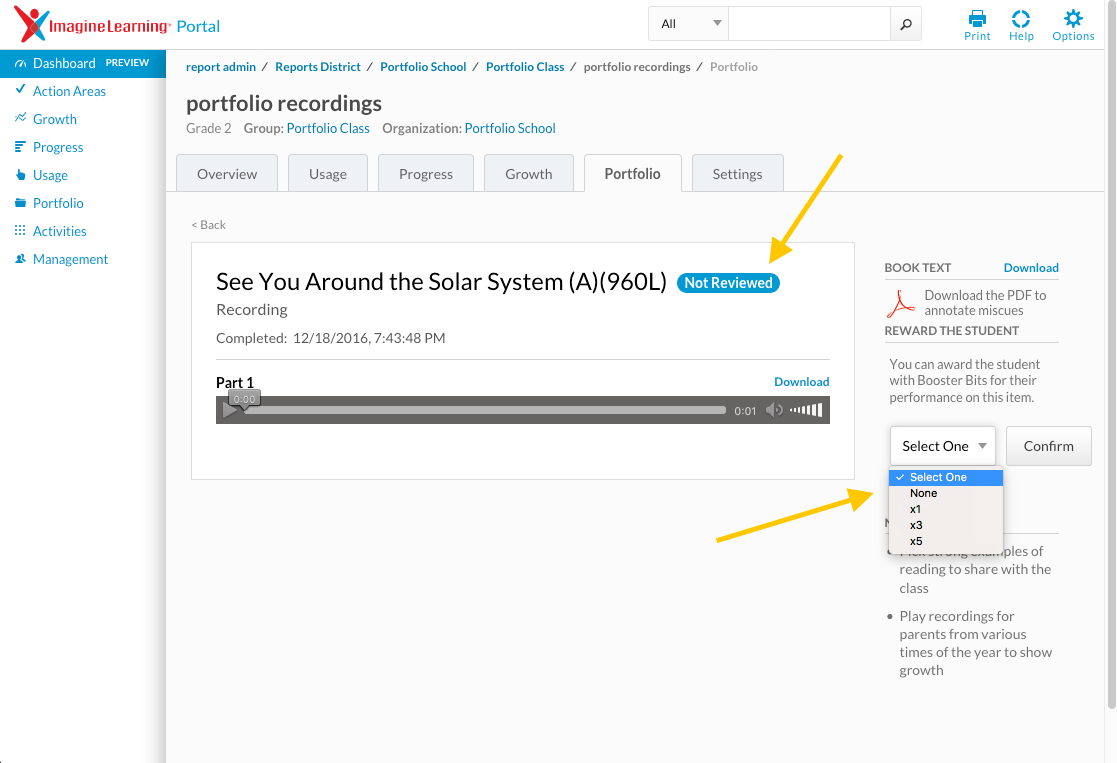Click the Print icon
Screen dimensions: 1117x763
coord(977,19)
